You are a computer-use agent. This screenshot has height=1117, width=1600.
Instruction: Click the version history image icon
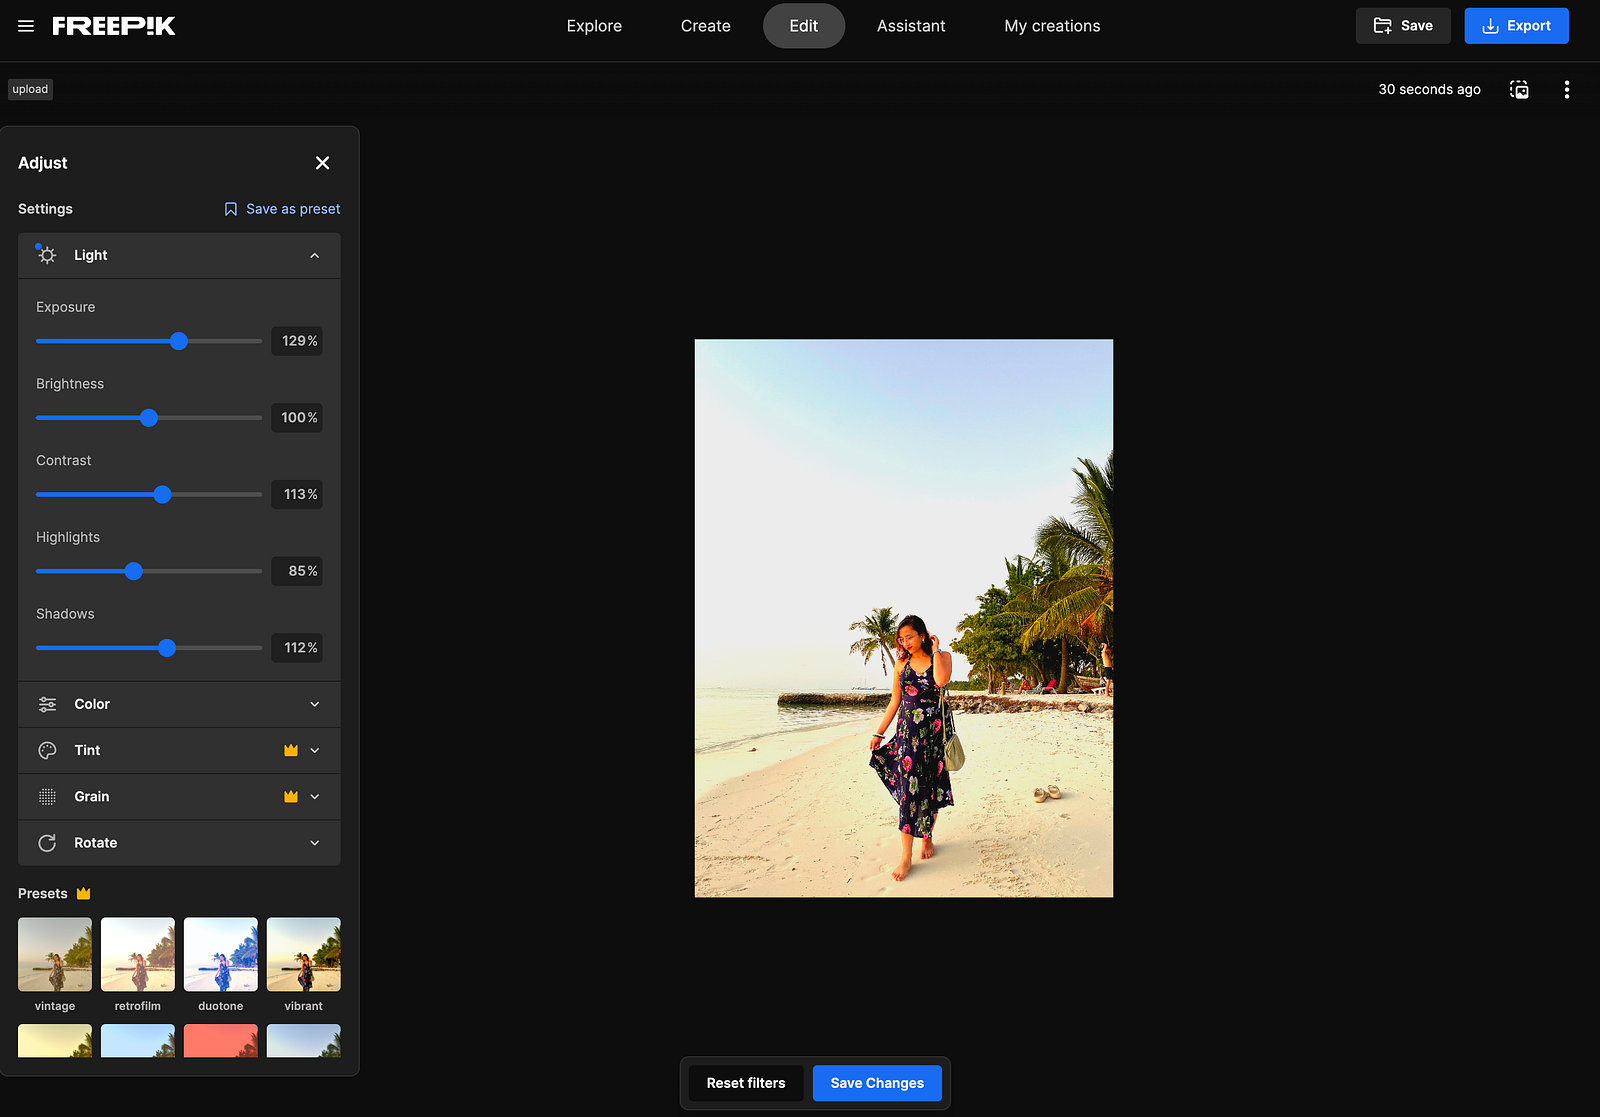[x=1519, y=90]
